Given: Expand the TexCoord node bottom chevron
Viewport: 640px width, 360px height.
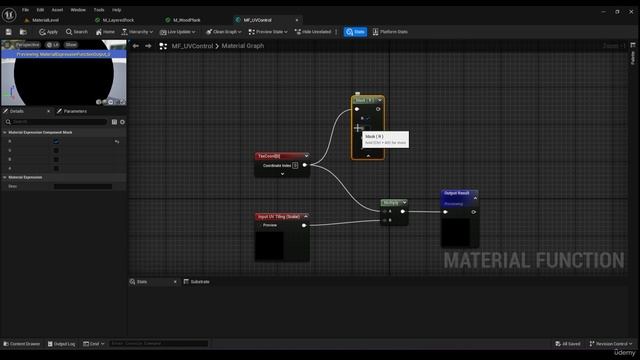Looking at the screenshot, I should pos(282,174).
